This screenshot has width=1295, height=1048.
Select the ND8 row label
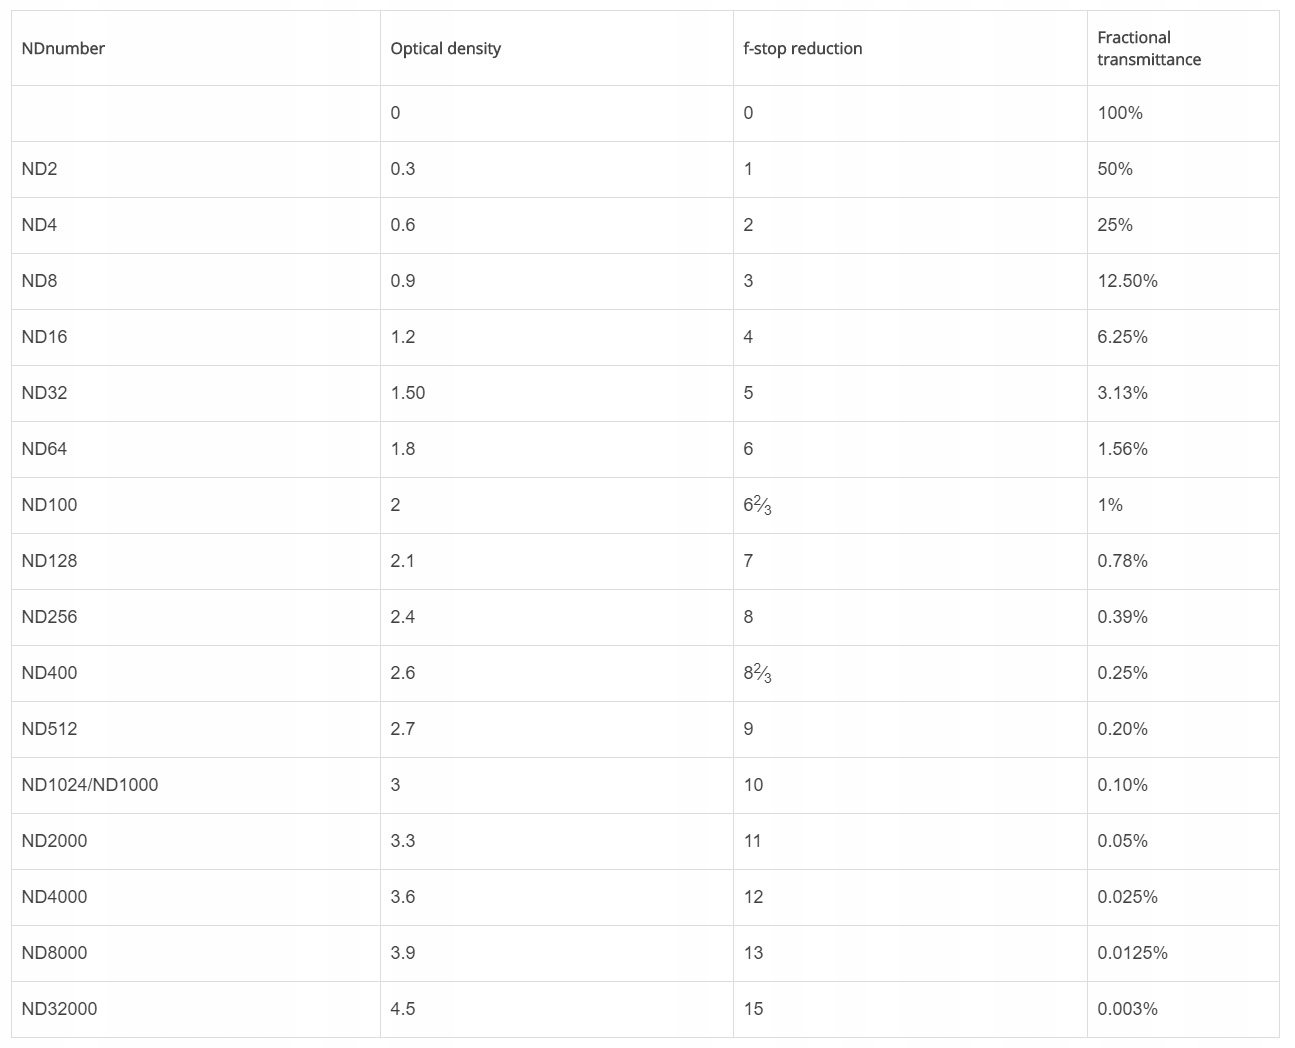pyautogui.click(x=39, y=281)
